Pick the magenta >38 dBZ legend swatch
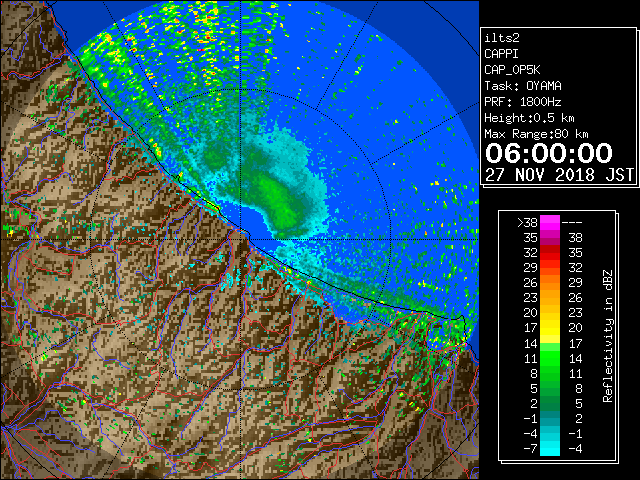The image size is (640, 480). [x=550, y=223]
